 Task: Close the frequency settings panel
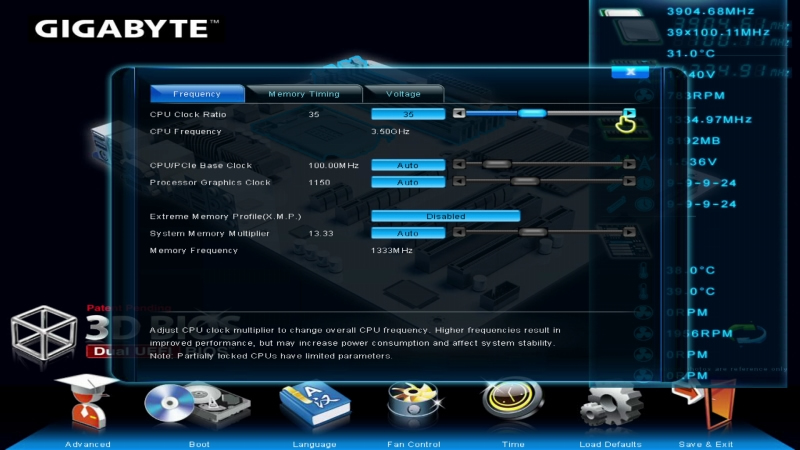pyautogui.click(x=630, y=71)
